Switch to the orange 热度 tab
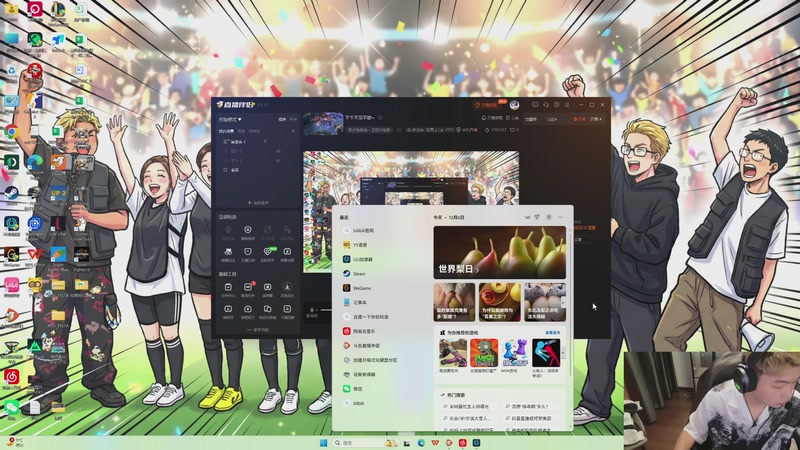Viewport: 800px width, 450px height. click(579, 119)
